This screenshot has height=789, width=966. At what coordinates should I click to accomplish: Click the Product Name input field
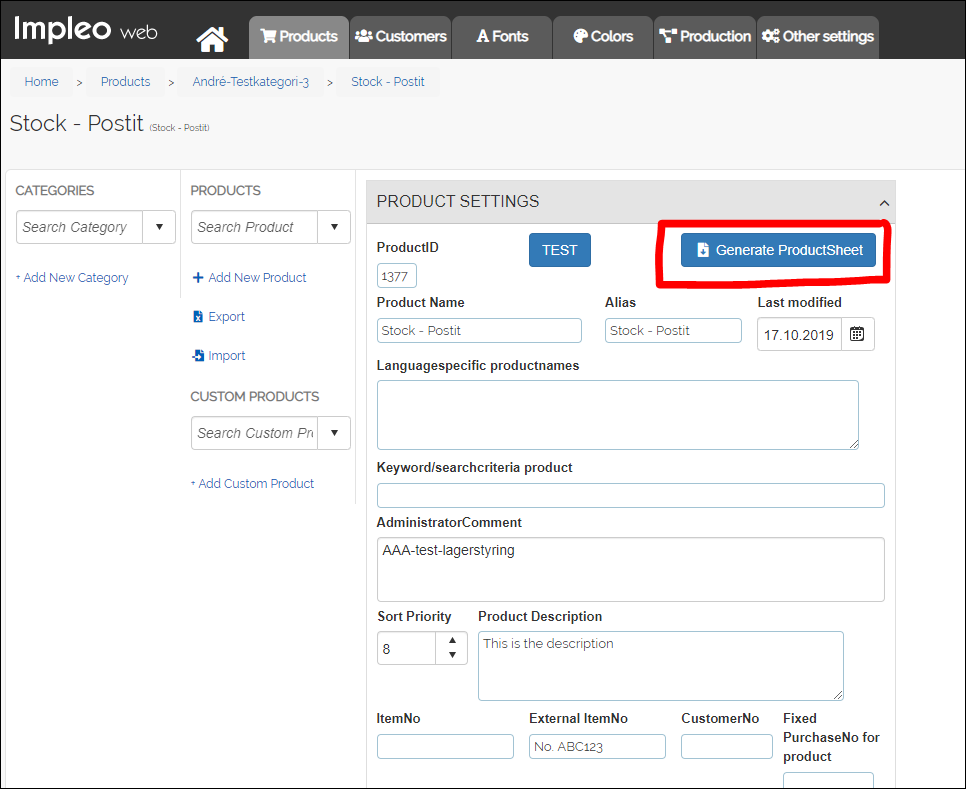coord(479,331)
